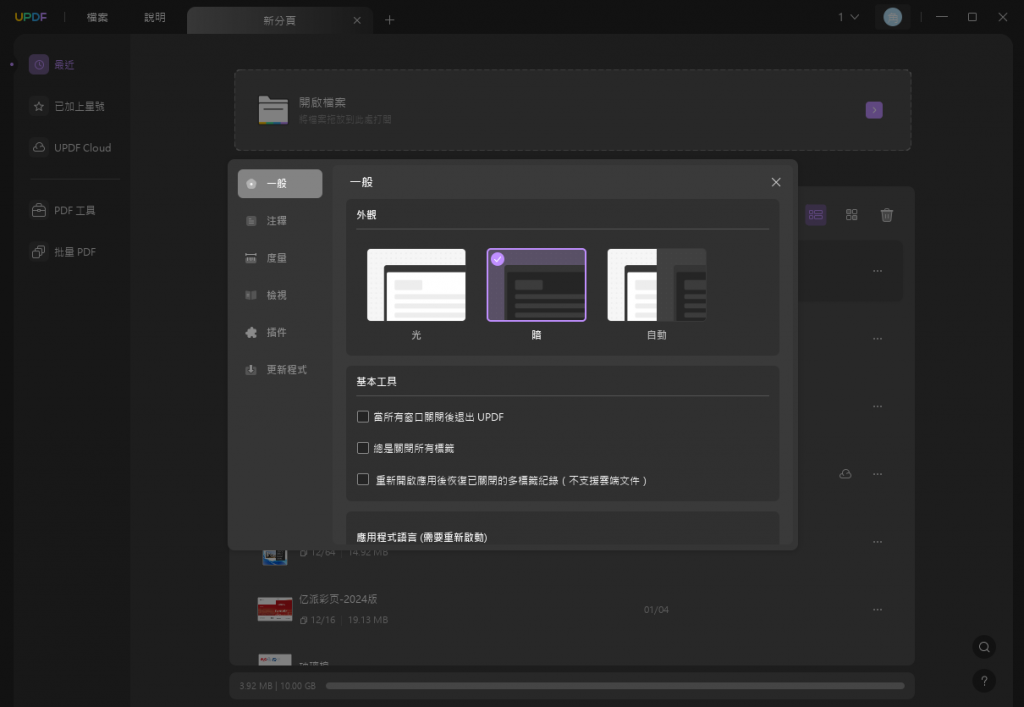Switch recent files to list view
Screen dimensions: 1024x707
[816, 215]
